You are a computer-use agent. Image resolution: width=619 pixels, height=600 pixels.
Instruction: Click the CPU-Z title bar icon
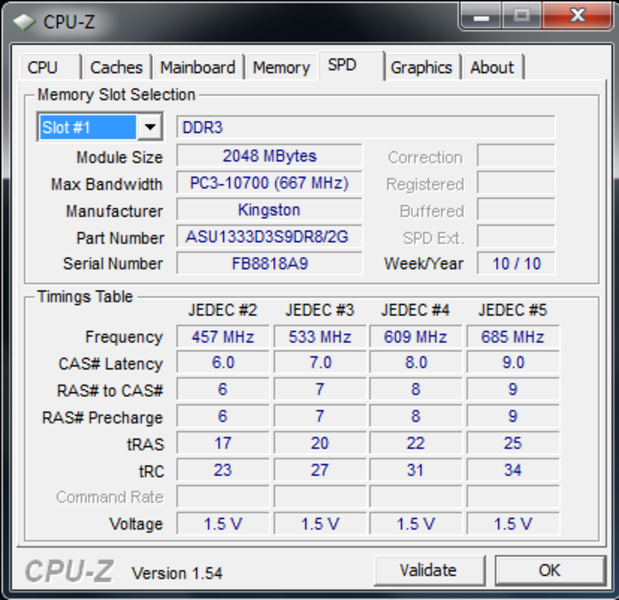click(24, 22)
